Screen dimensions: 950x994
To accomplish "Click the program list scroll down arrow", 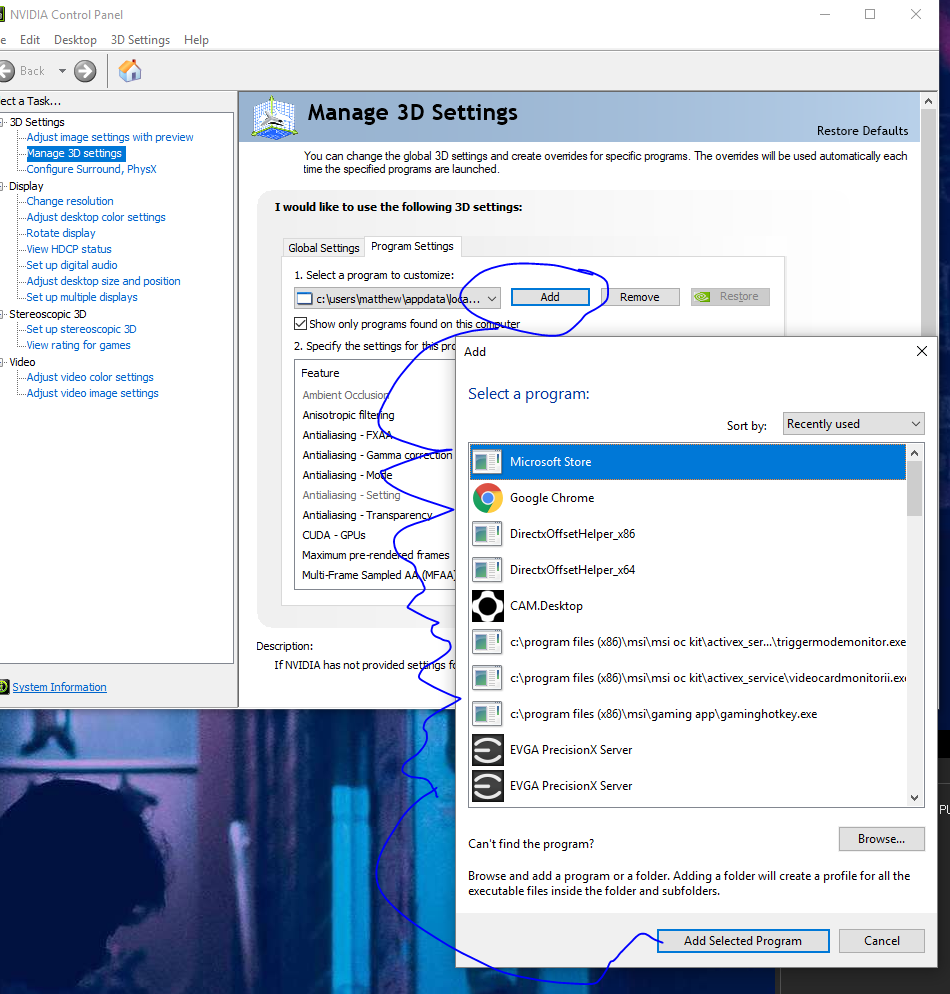I will [914, 797].
